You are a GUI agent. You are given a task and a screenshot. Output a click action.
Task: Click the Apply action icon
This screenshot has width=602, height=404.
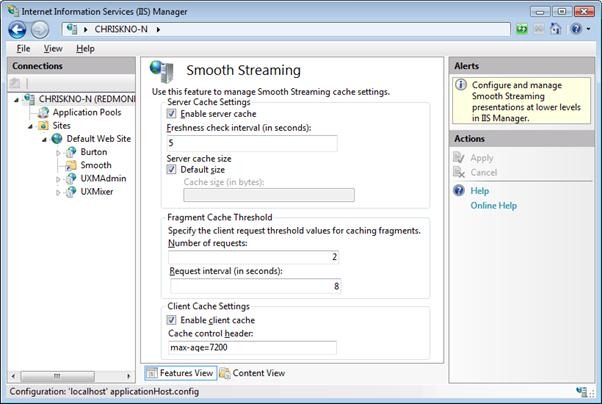coord(459,157)
